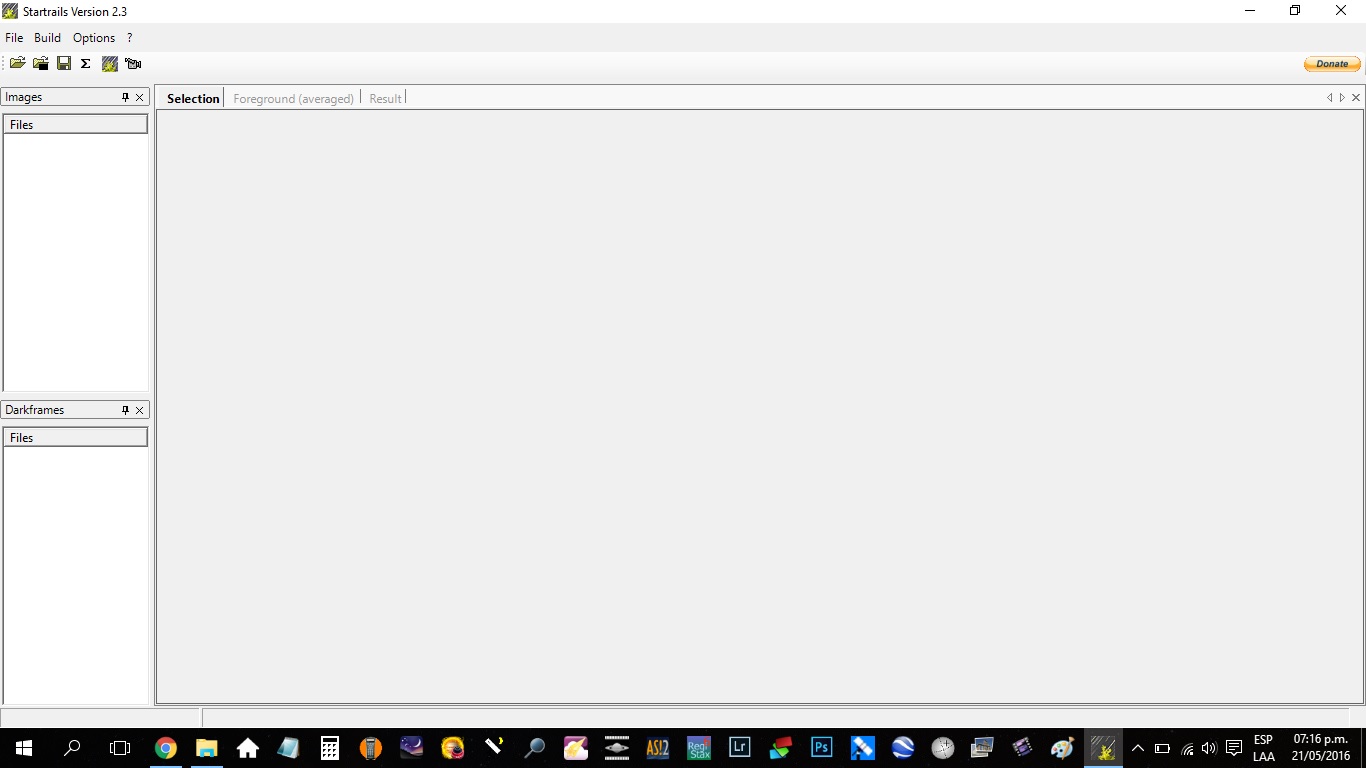This screenshot has height=768, width=1366.
Task: Click the Files column header in Images
Action: pos(75,125)
